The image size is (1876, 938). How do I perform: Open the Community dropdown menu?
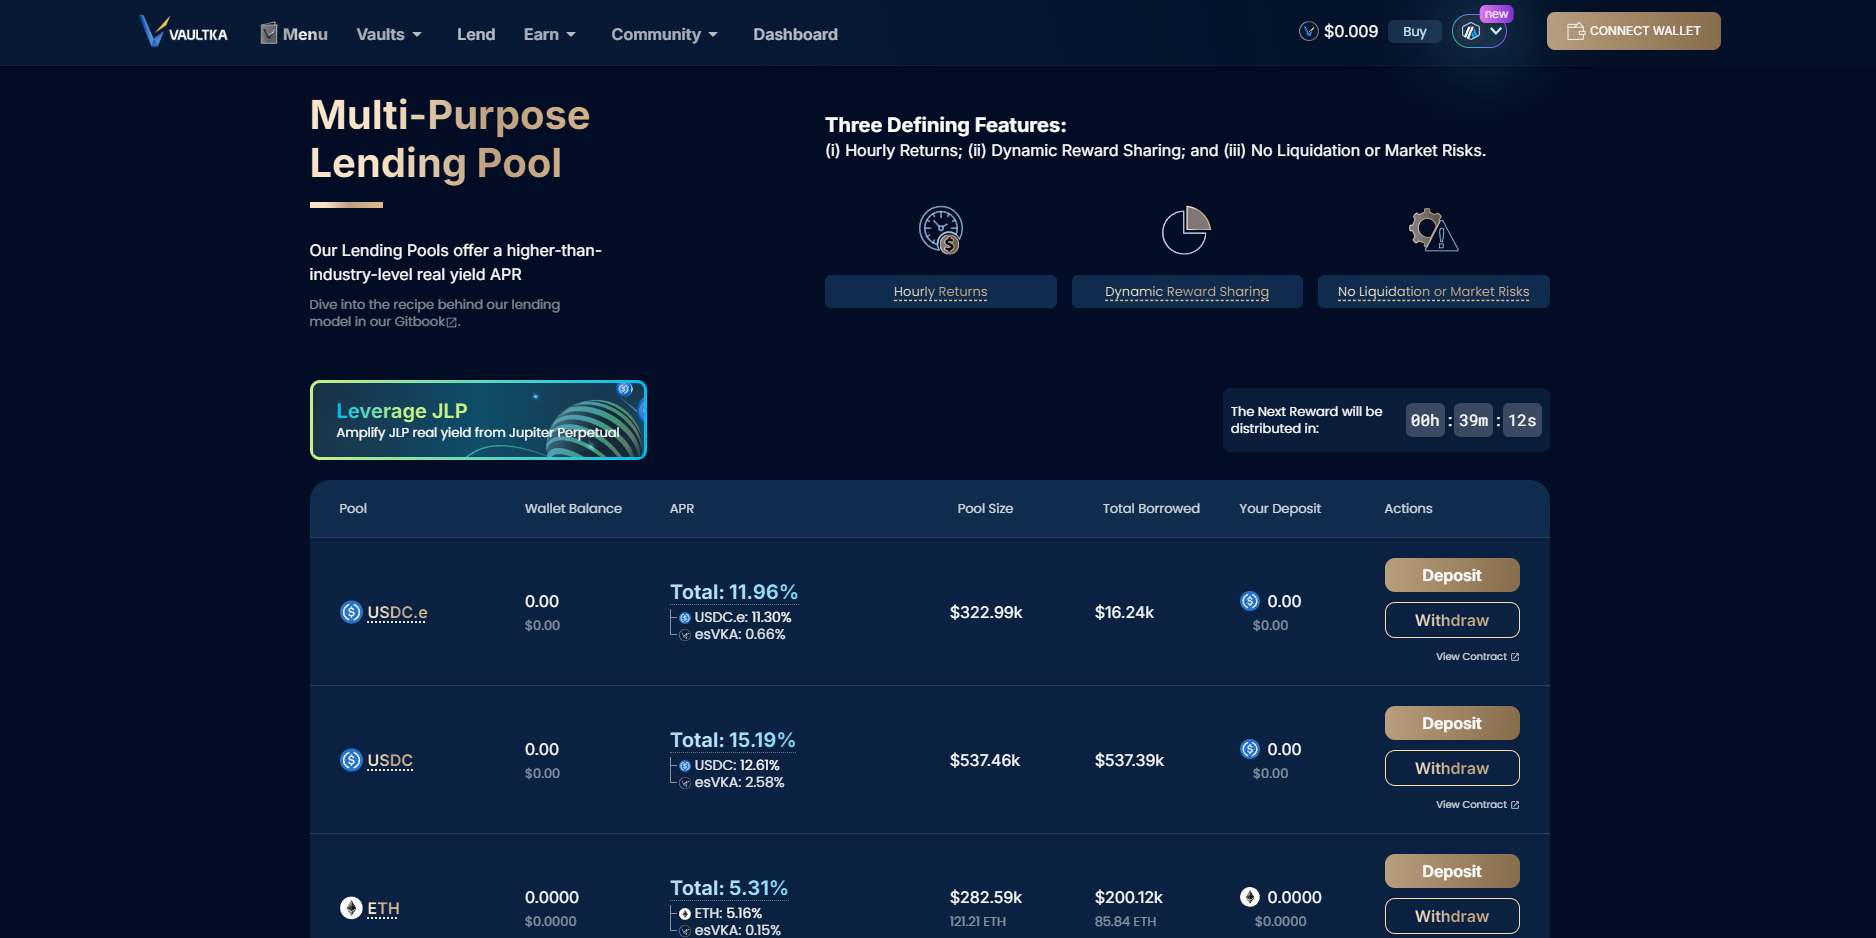pos(664,34)
